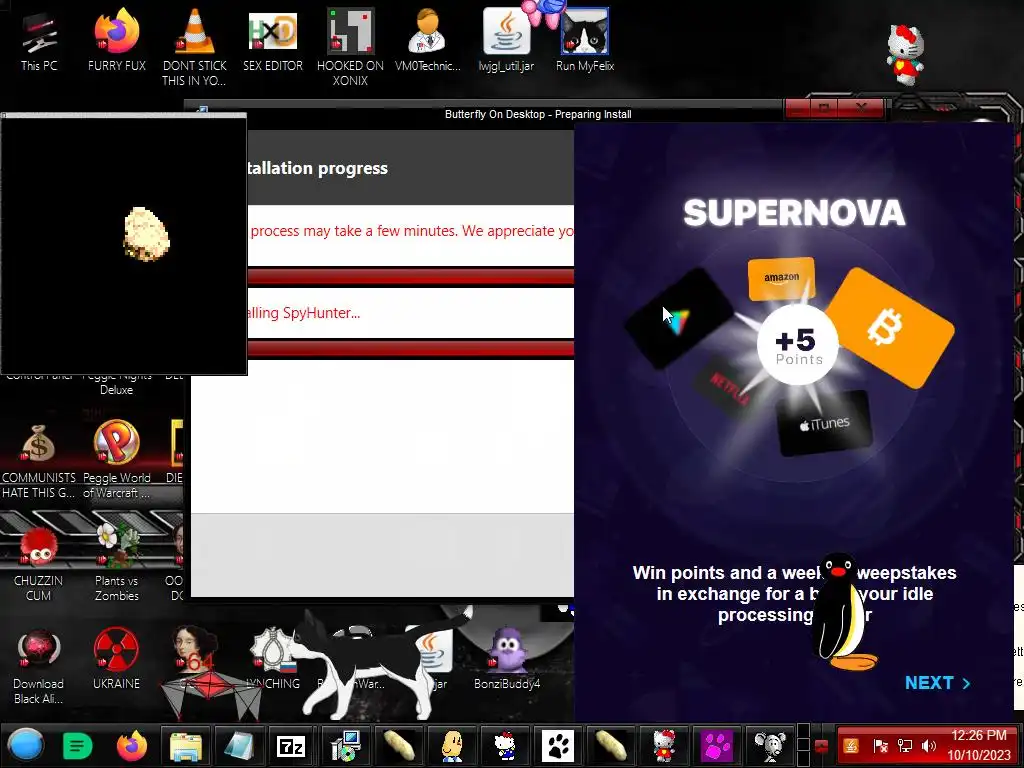This screenshot has width=1024, height=768.
Task: Click the yellow Bonzi head taskbar icon
Action: pos(452,745)
